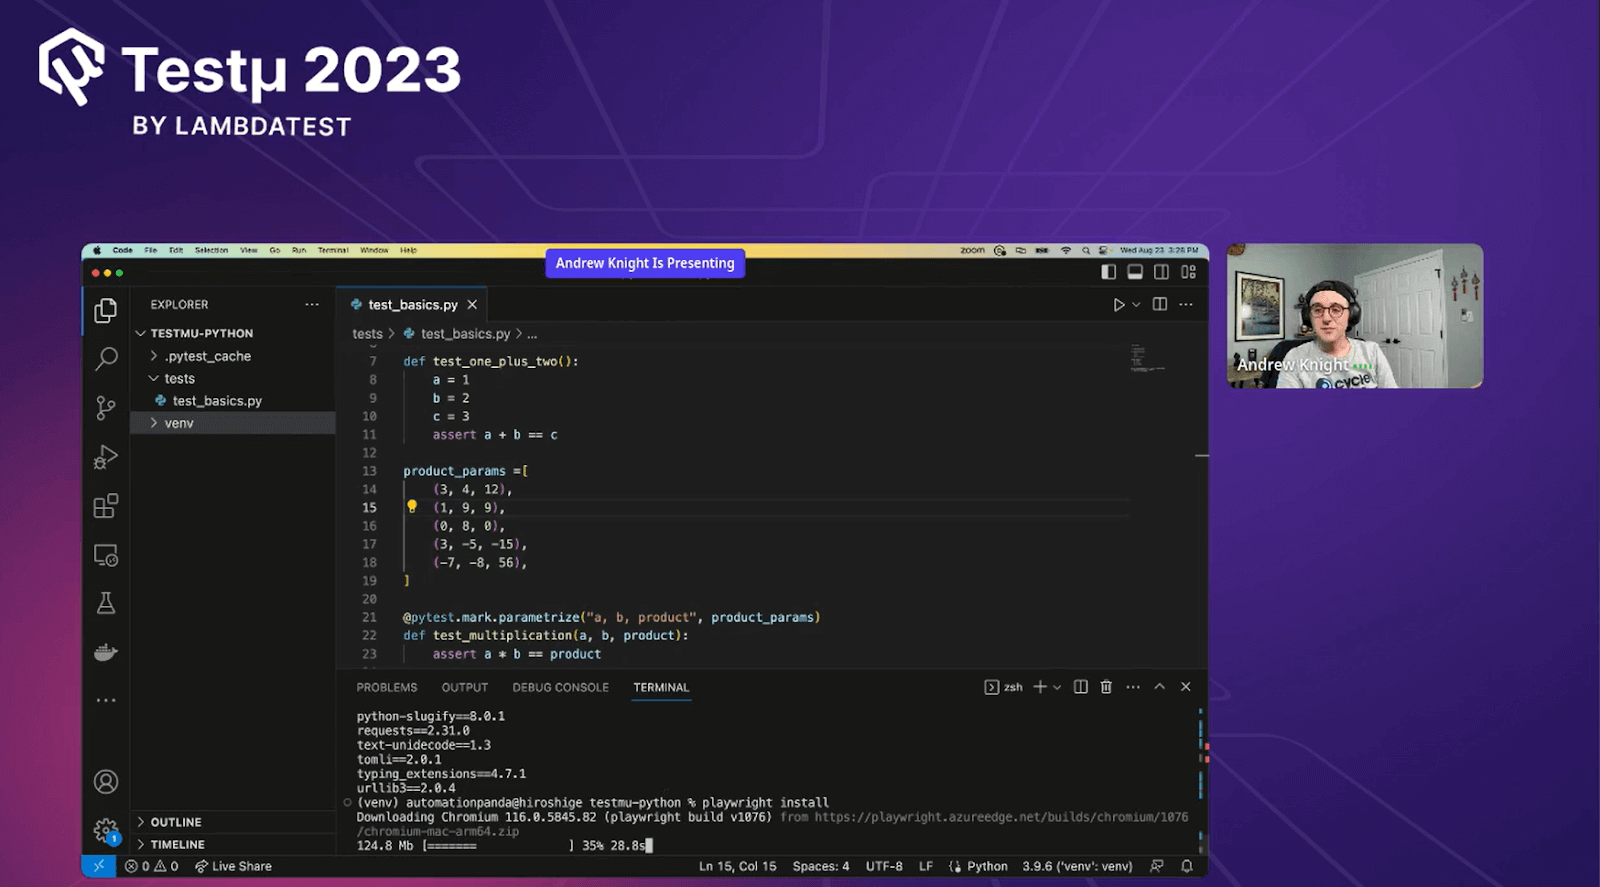1600x887 pixels.
Task: Select Python interpreter 3.9.6 venv
Action: coord(1077,866)
